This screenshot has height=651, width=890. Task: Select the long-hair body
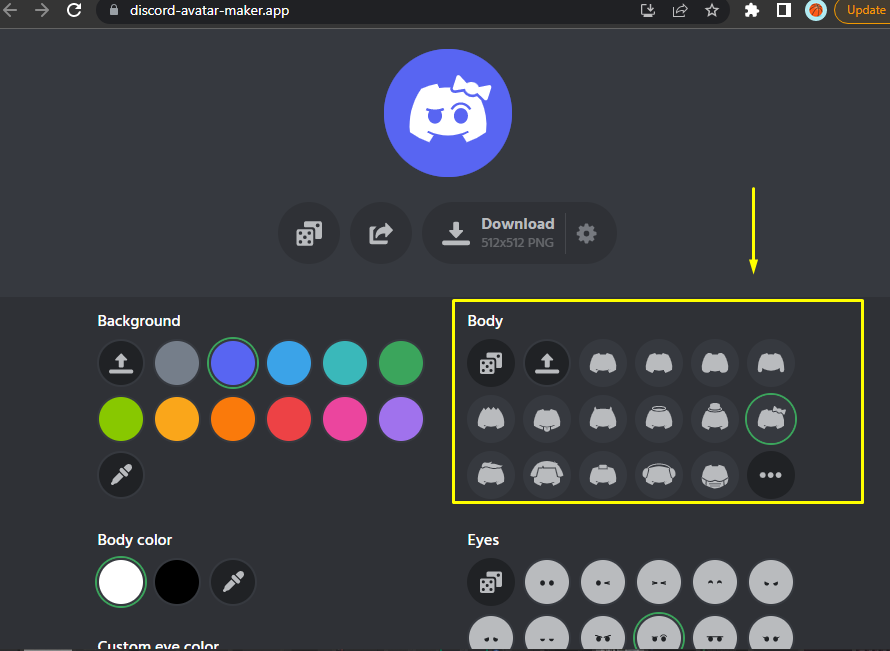pos(547,474)
